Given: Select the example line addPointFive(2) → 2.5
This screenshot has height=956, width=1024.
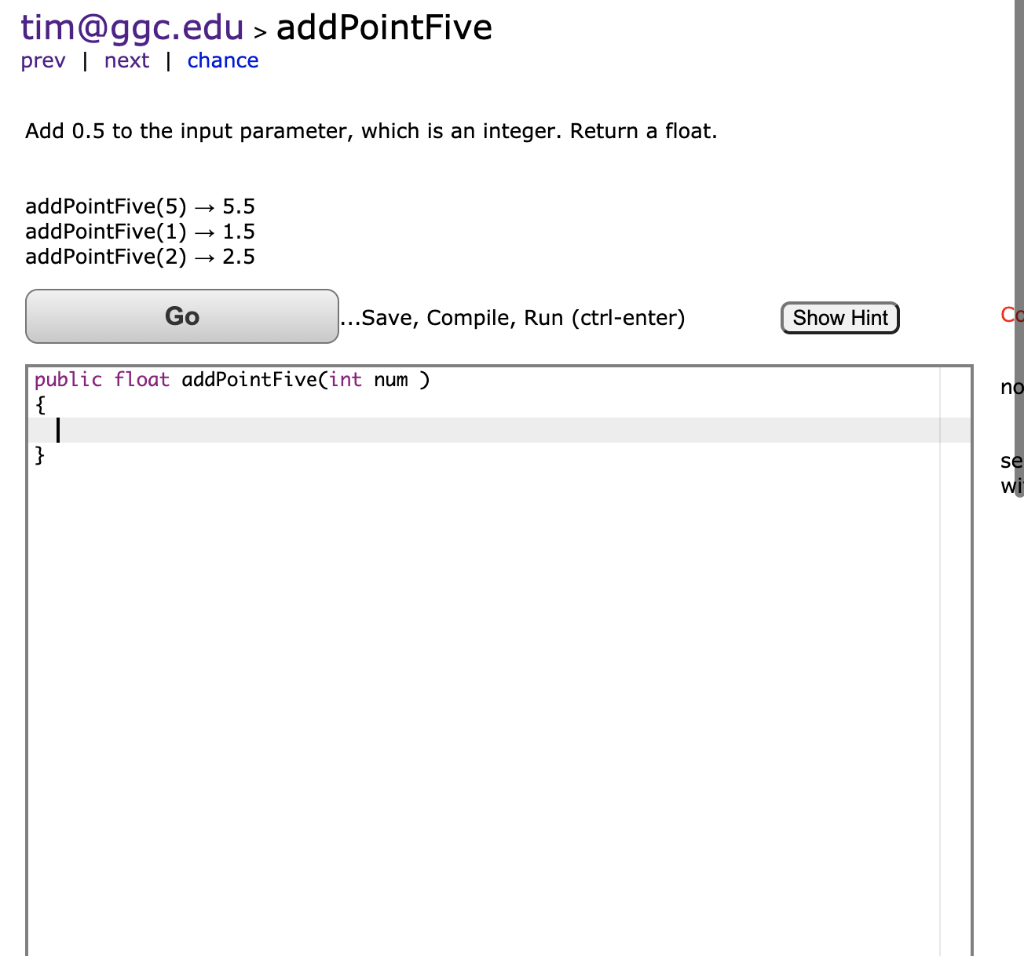Looking at the screenshot, I should coord(140,256).
